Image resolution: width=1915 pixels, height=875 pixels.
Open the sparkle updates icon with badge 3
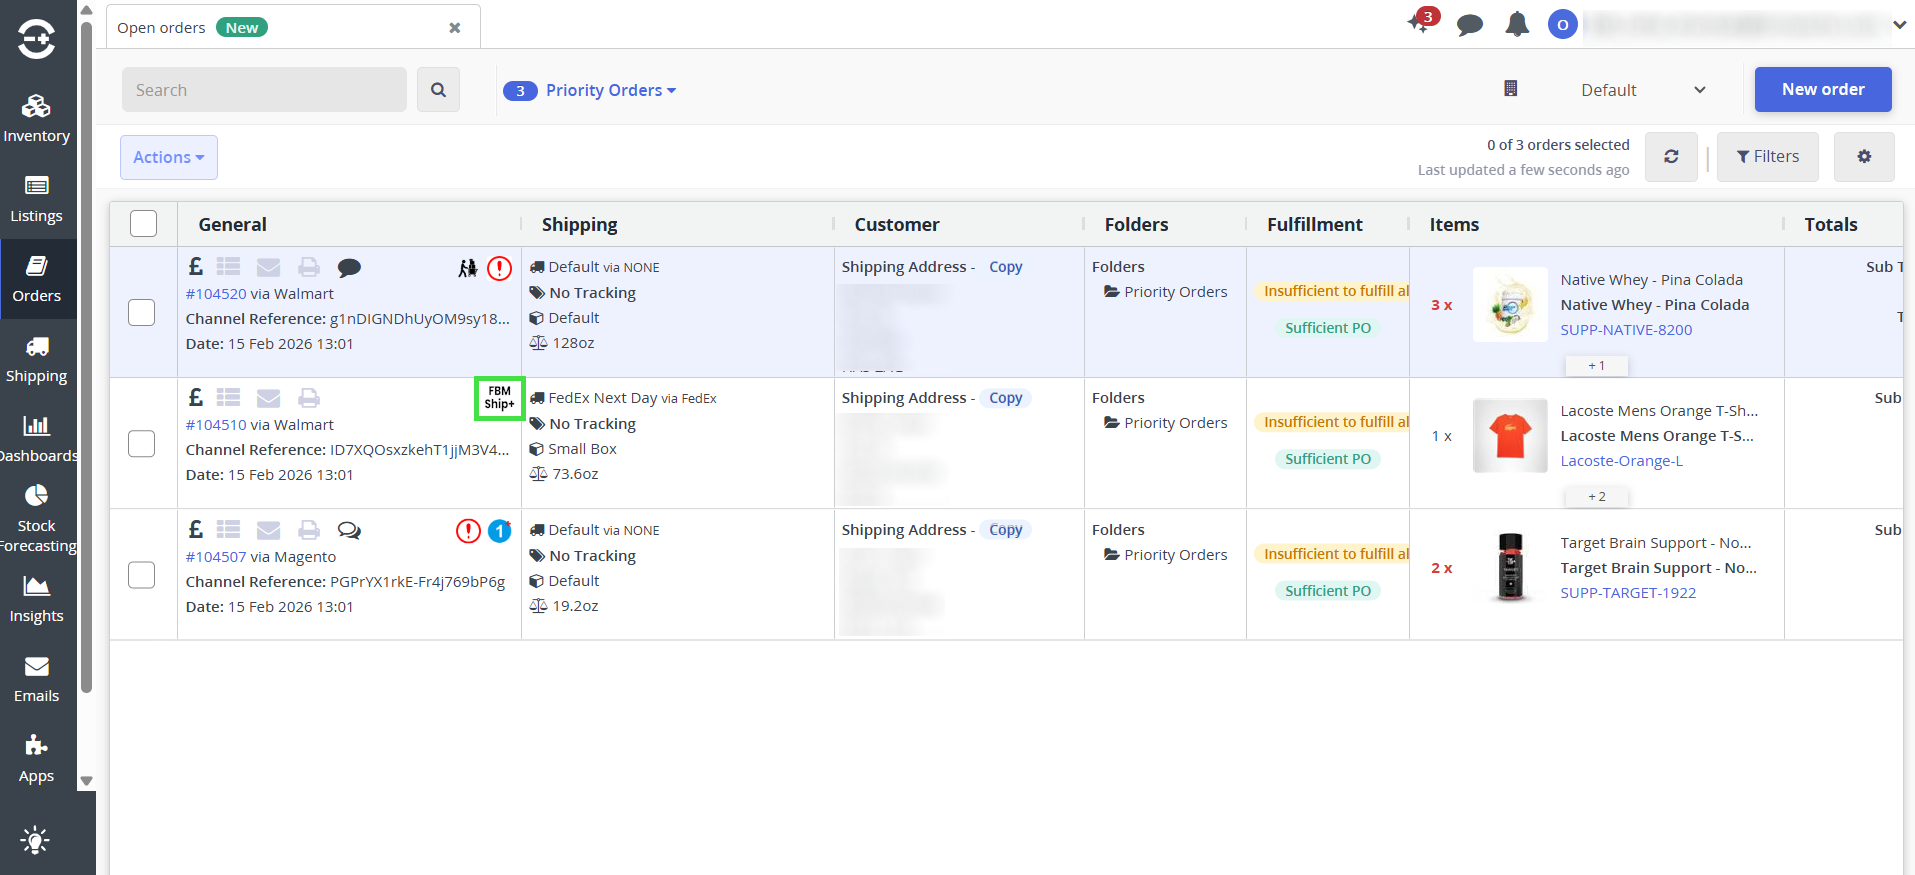pos(1422,21)
